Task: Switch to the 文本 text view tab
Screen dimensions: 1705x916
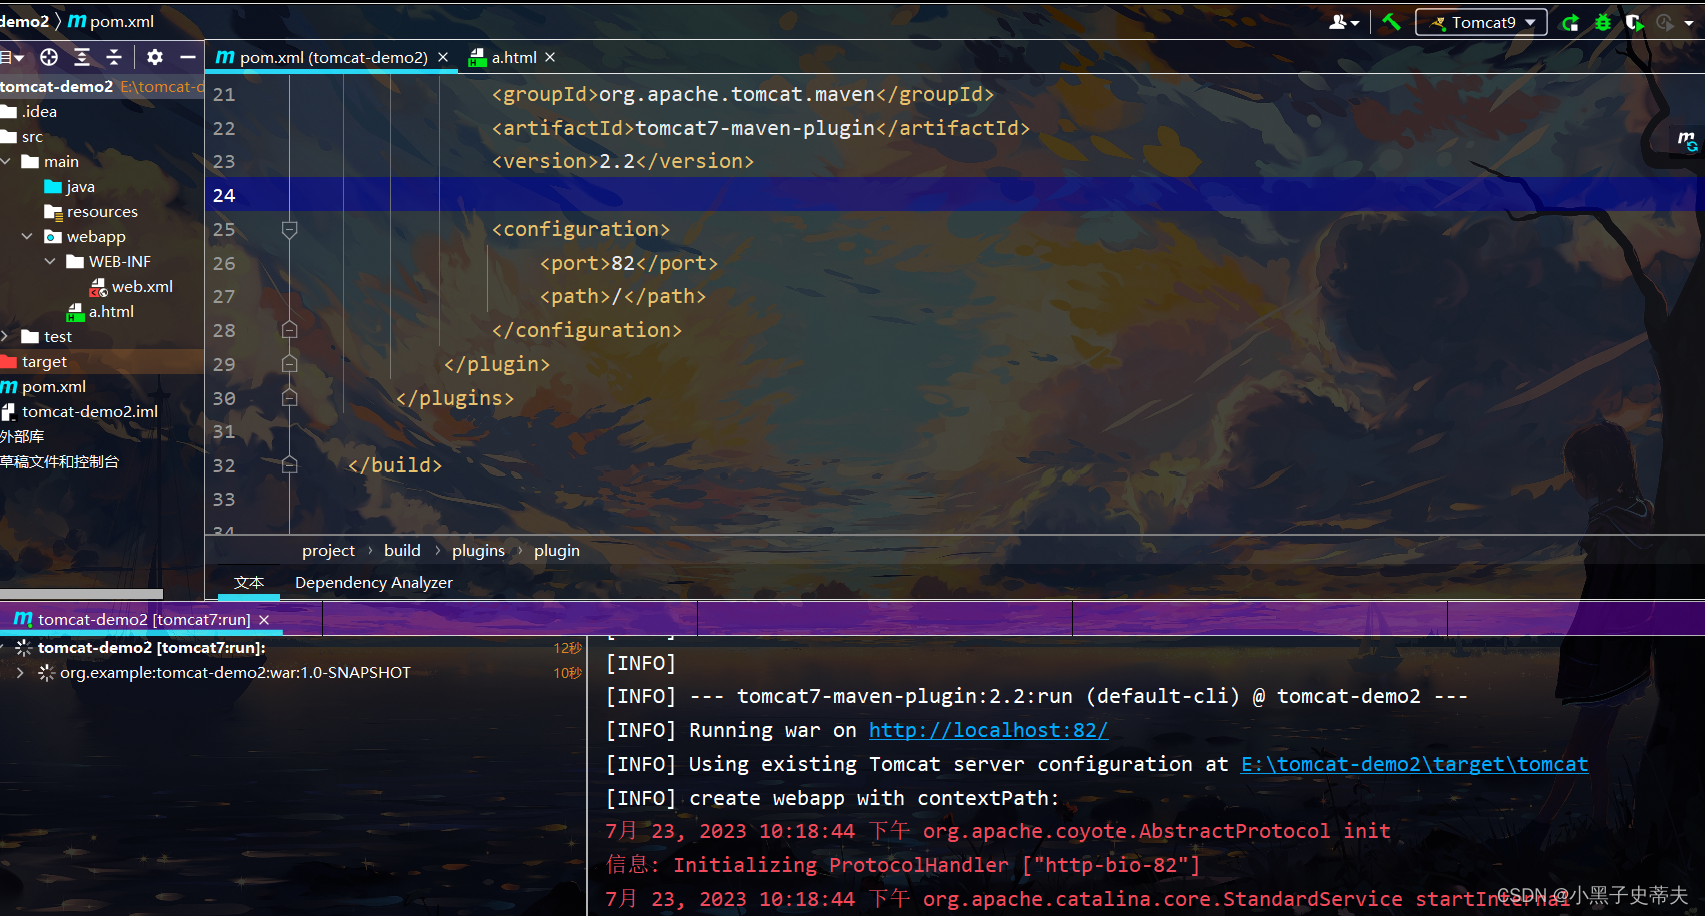Action: click(249, 582)
